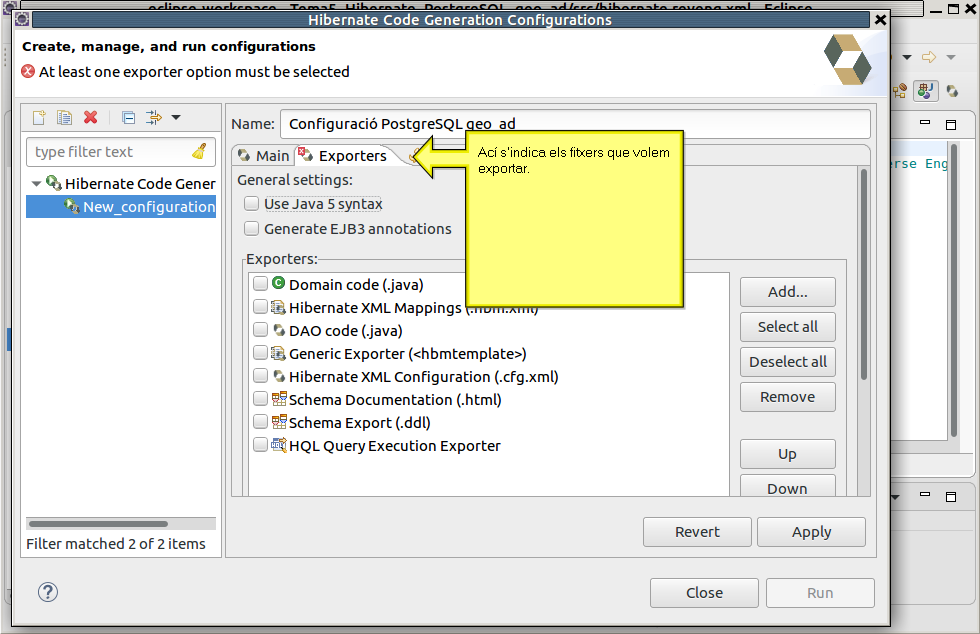Click the forward arrow in Eclipse toolbar
Screen dimensions: 980x634
coord(929,57)
